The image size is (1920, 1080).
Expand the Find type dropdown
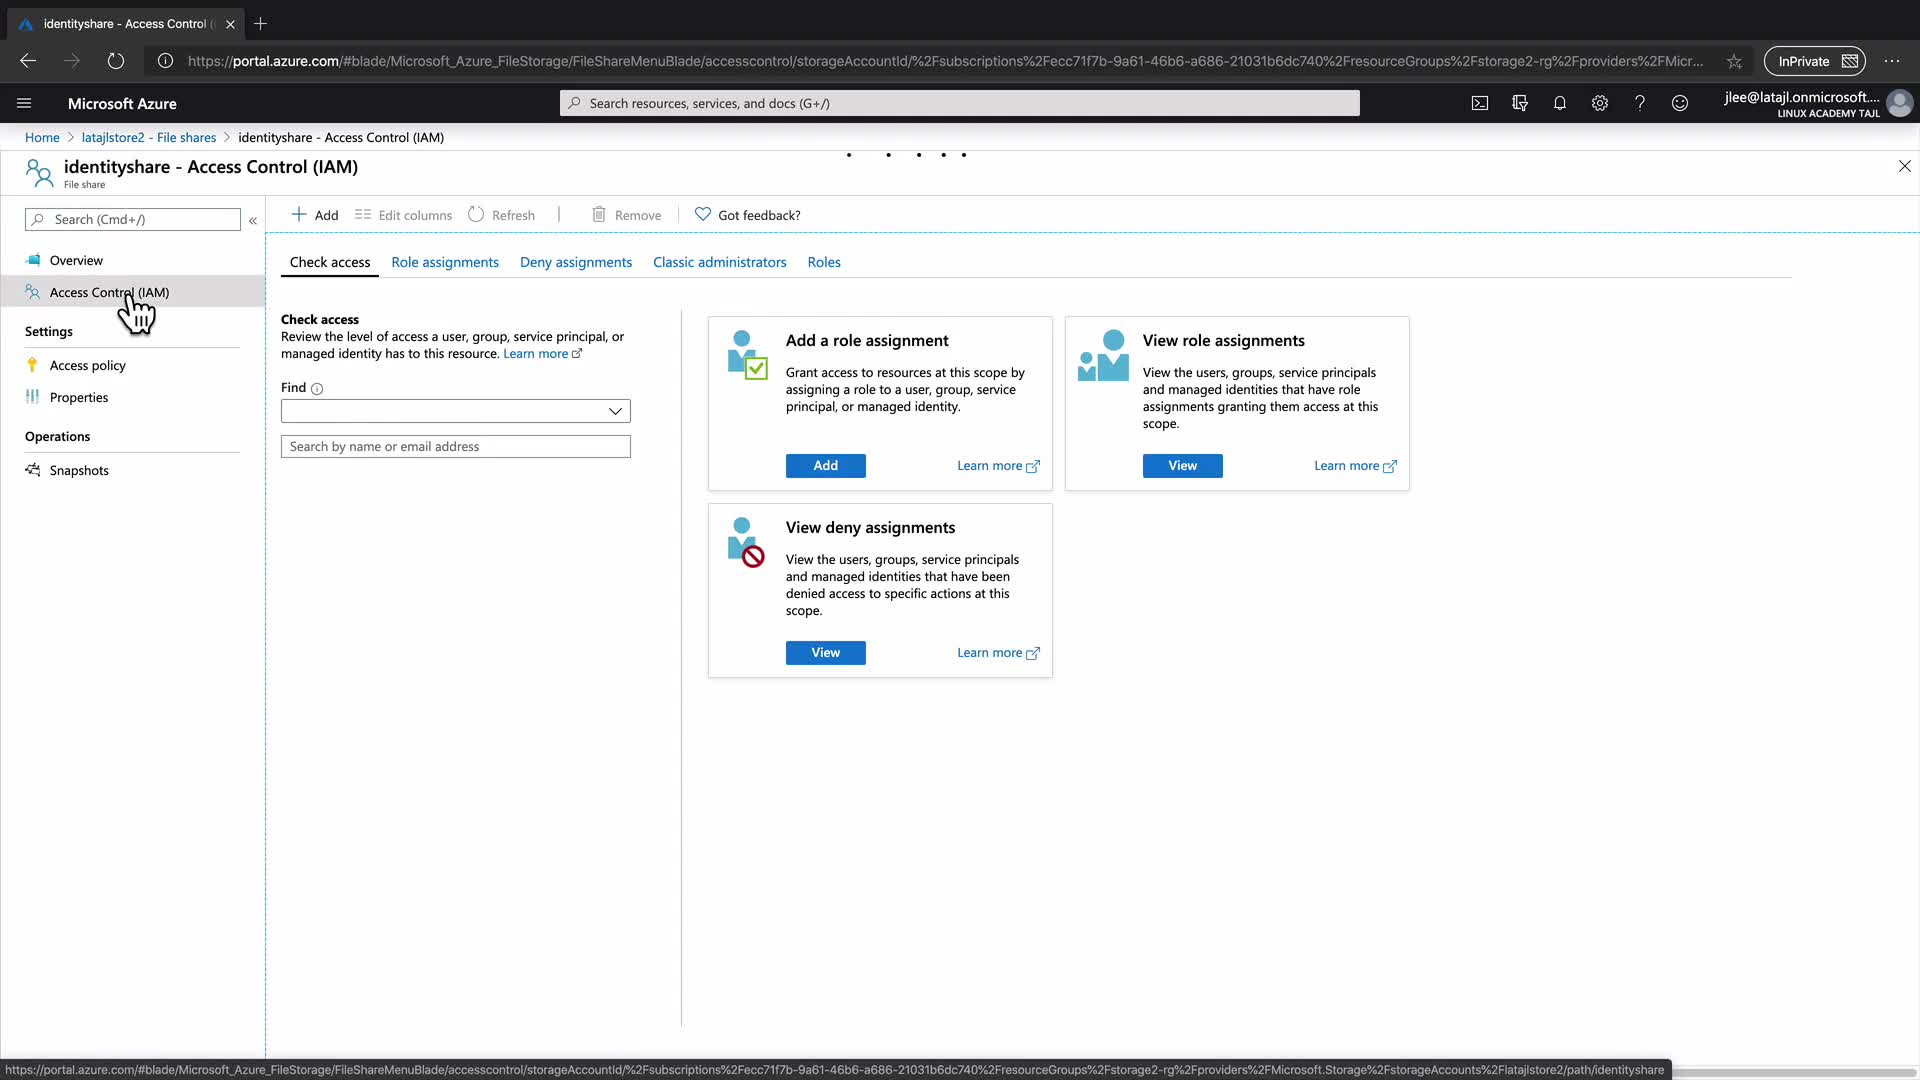[615, 411]
